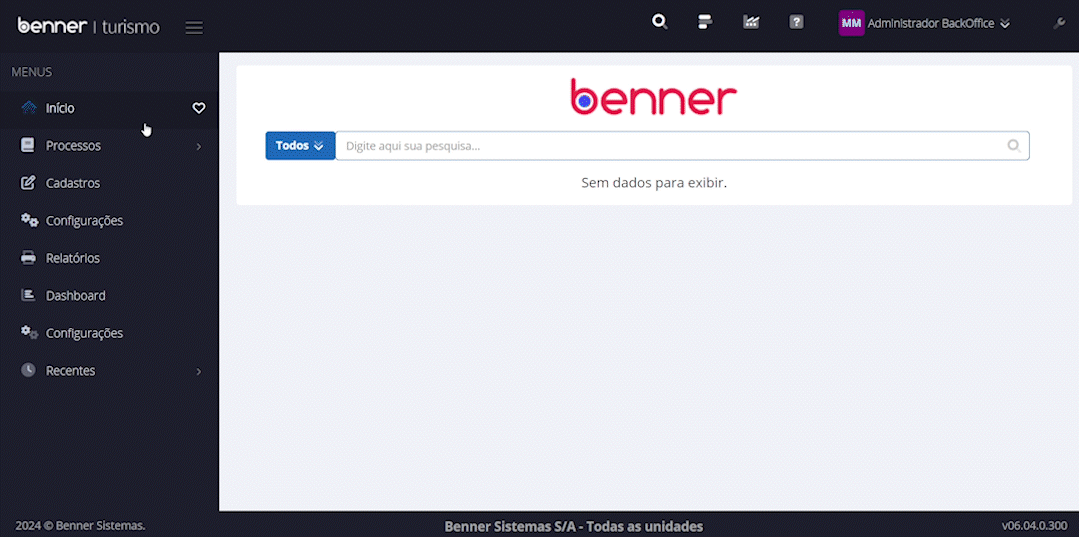Click the first Configurações gears icon

[29, 220]
